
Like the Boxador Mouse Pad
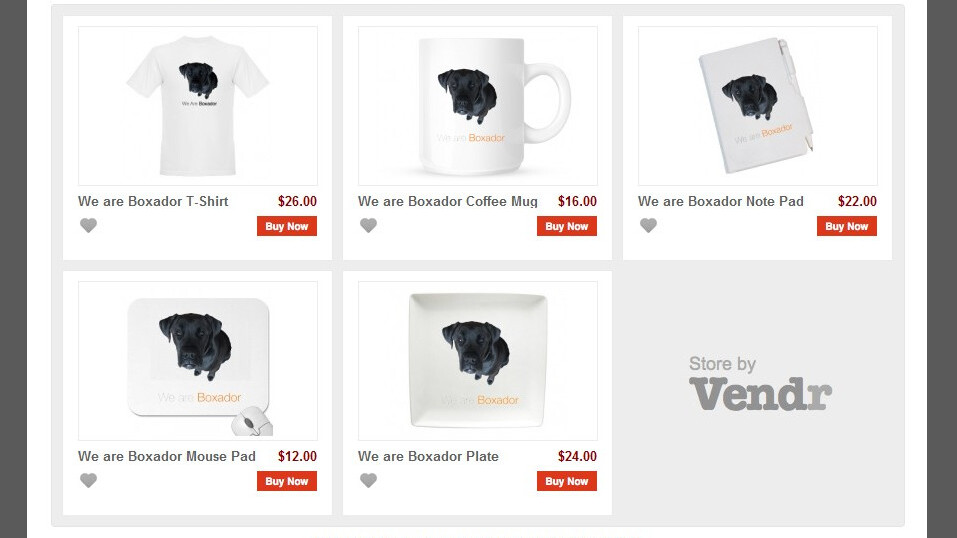pyautogui.click(x=89, y=481)
